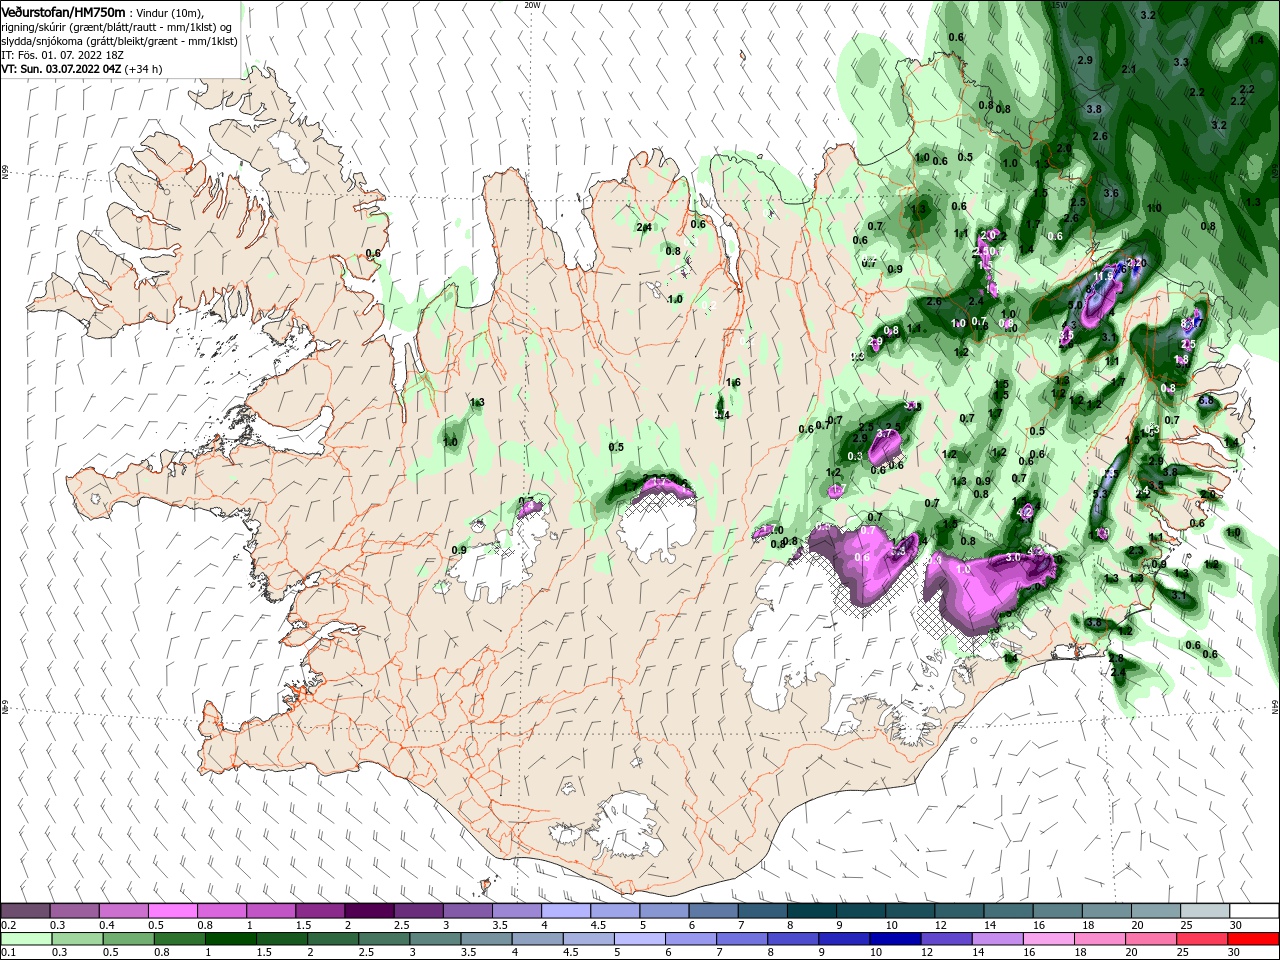The height and width of the screenshot is (960, 1280).
Task: Click the 0.4 label under the upper legend row
Action: (107, 925)
